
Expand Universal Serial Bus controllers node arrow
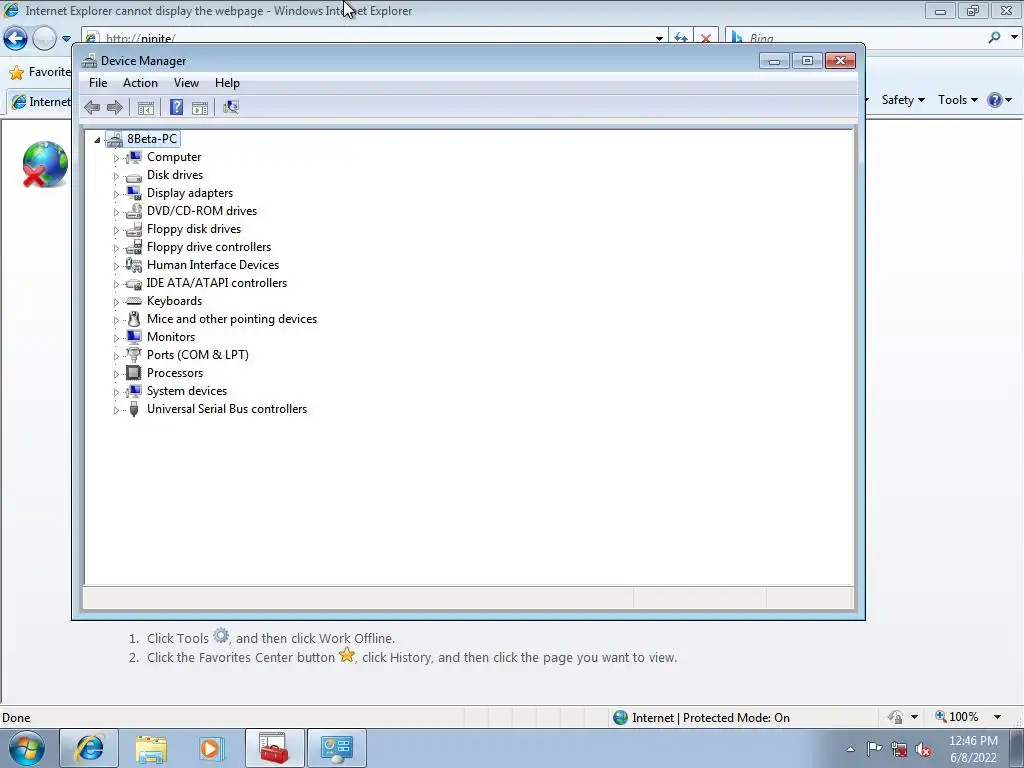point(116,409)
